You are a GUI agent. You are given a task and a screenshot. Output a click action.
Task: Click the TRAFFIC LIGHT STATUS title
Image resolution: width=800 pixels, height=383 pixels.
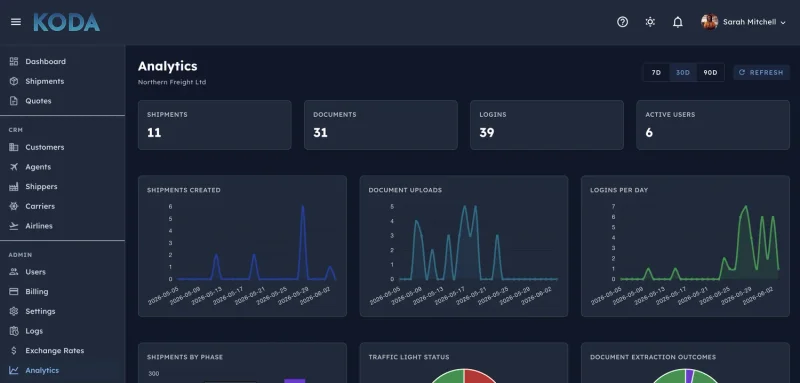tap(409, 357)
